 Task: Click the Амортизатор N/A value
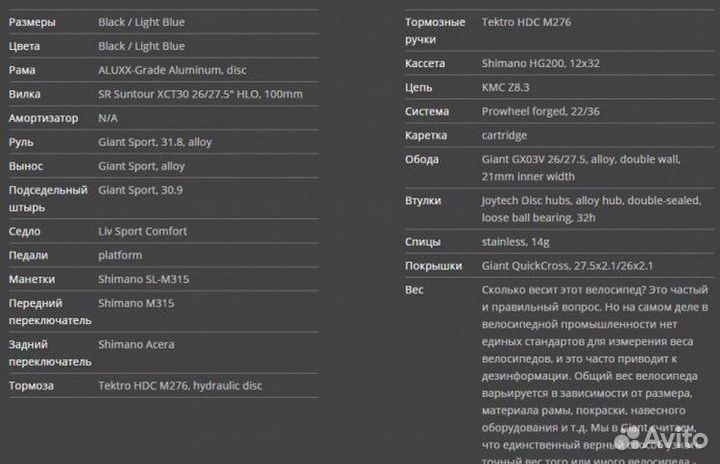click(108, 118)
